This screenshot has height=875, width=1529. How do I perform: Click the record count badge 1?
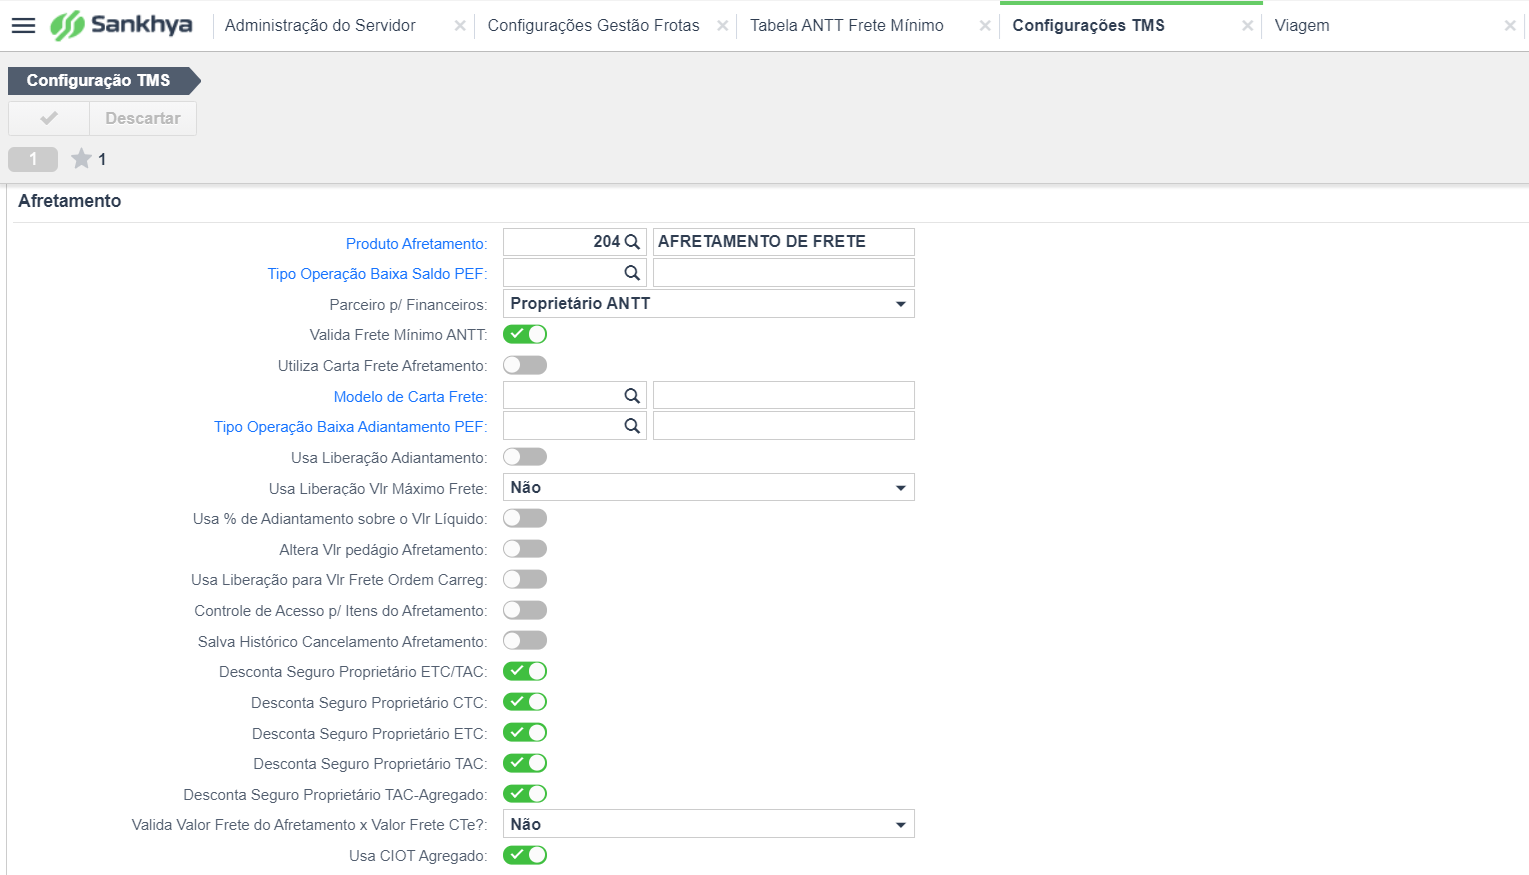click(x=33, y=159)
